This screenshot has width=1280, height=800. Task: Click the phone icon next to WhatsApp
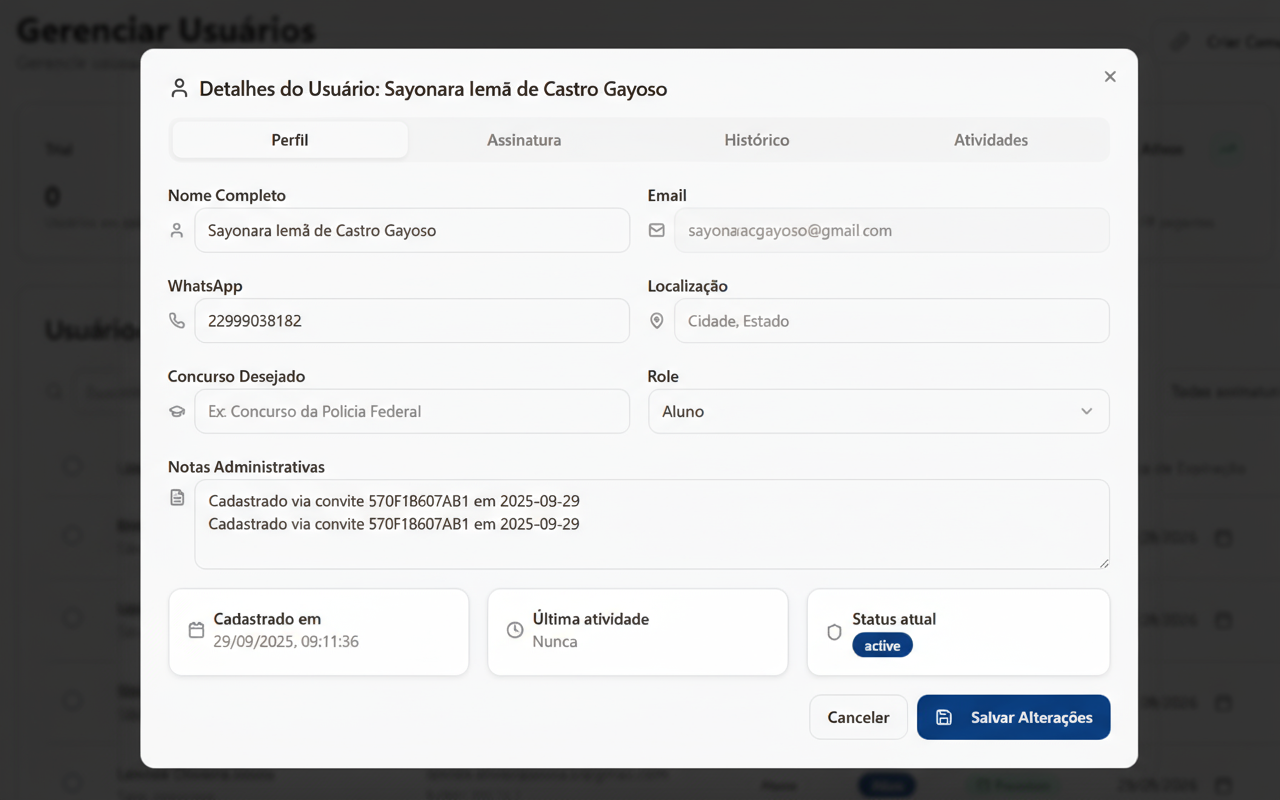pyautogui.click(x=177, y=321)
